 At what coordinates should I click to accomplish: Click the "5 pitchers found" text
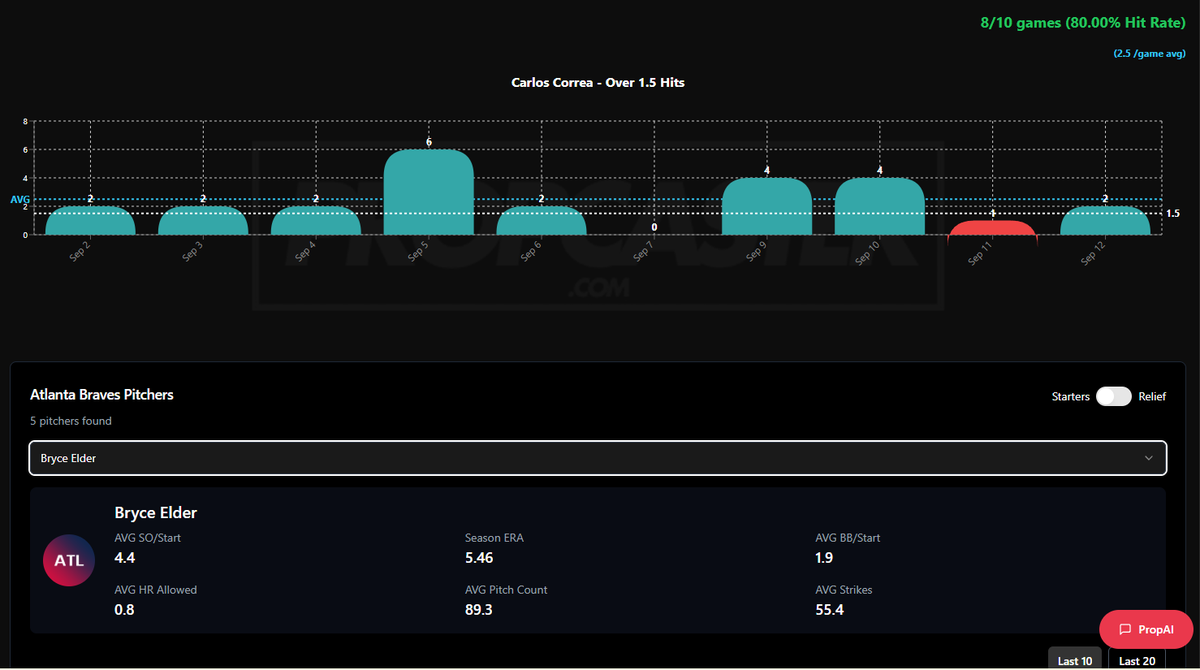[71, 421]
